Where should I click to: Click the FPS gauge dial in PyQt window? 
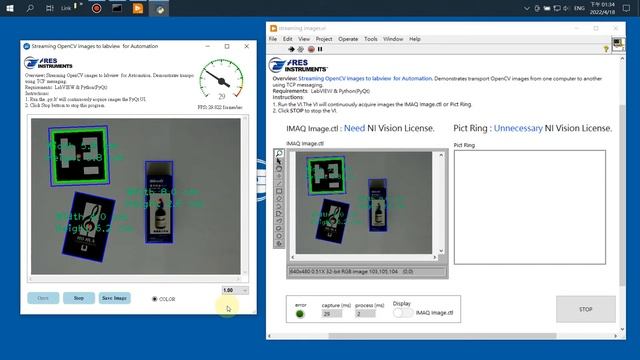[x=221, y=81]
